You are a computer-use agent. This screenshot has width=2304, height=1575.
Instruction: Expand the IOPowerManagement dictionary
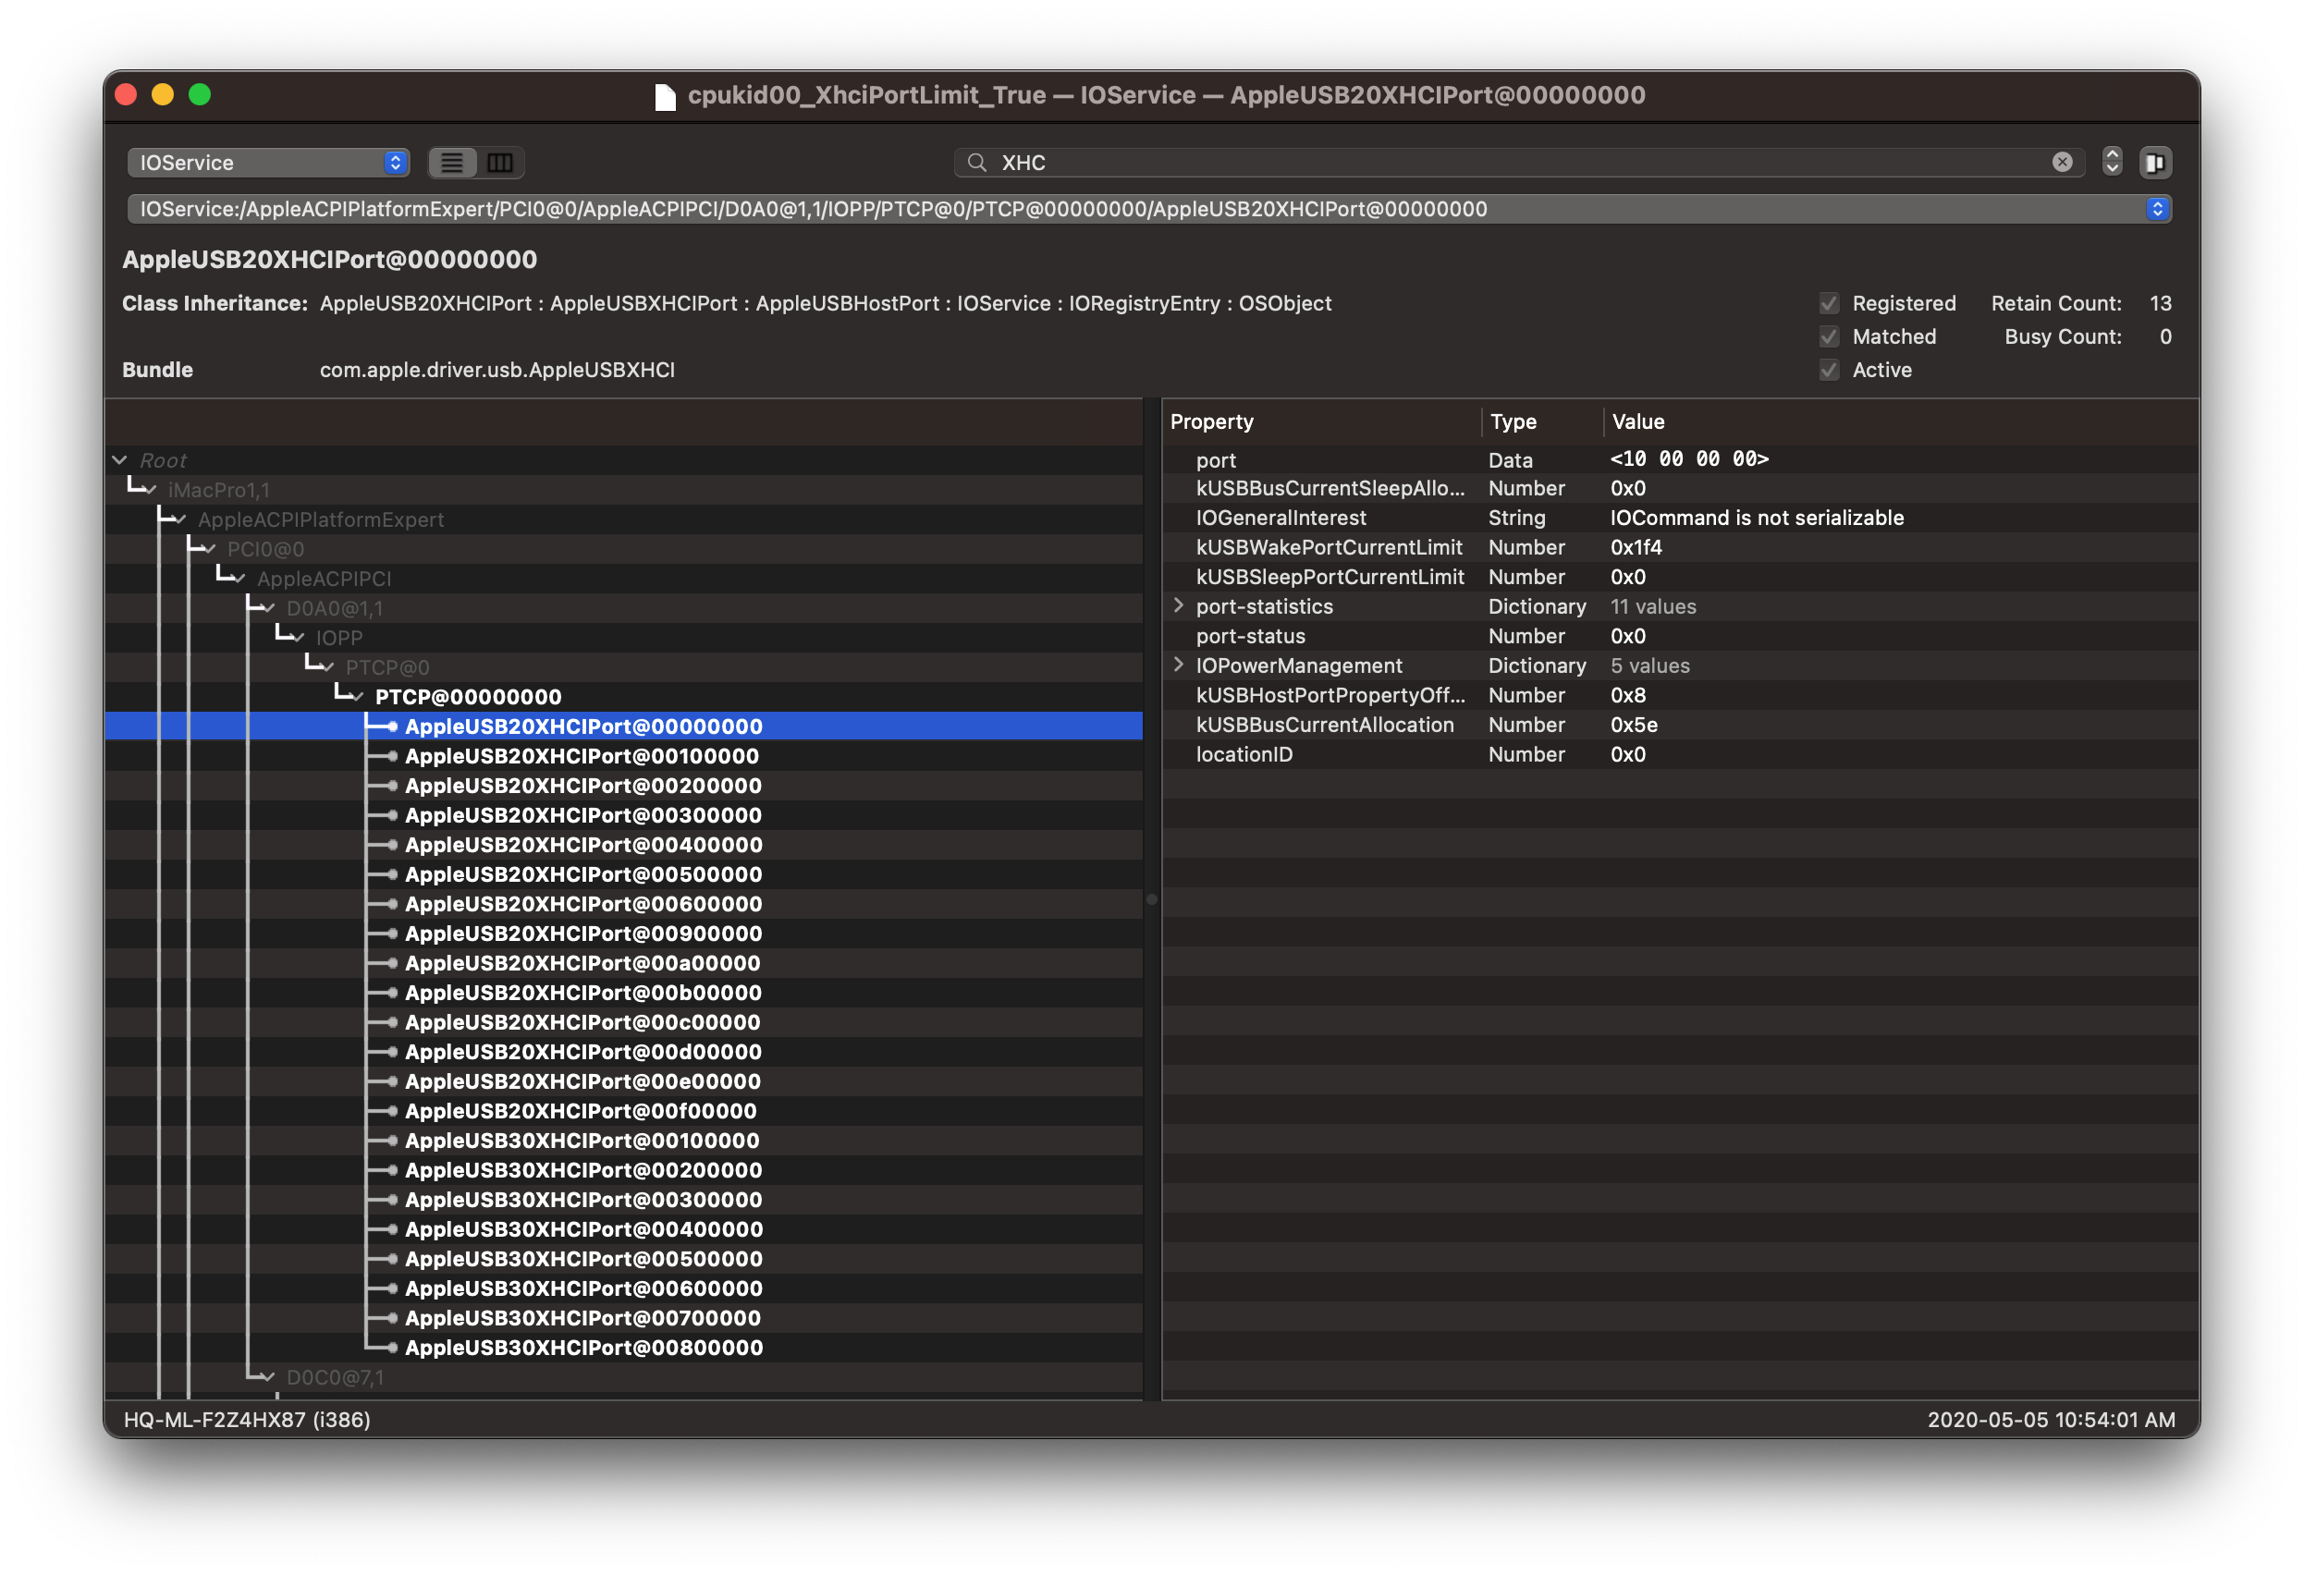click(x=1178, y=665)
